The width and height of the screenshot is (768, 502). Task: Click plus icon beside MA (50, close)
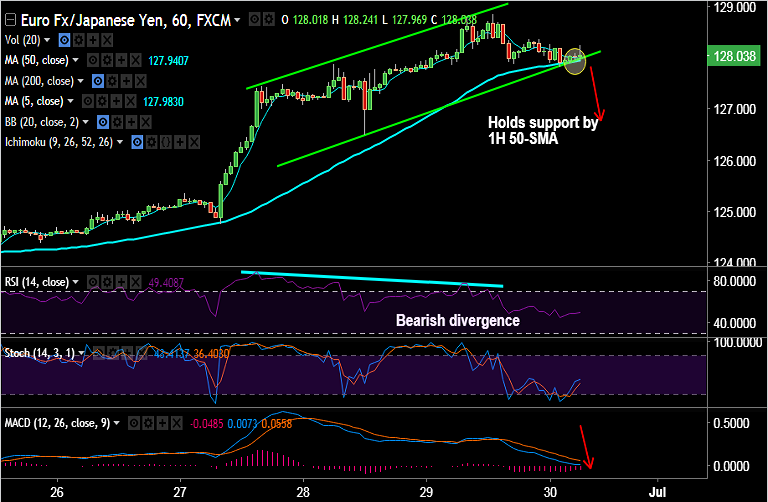point(121,61)
